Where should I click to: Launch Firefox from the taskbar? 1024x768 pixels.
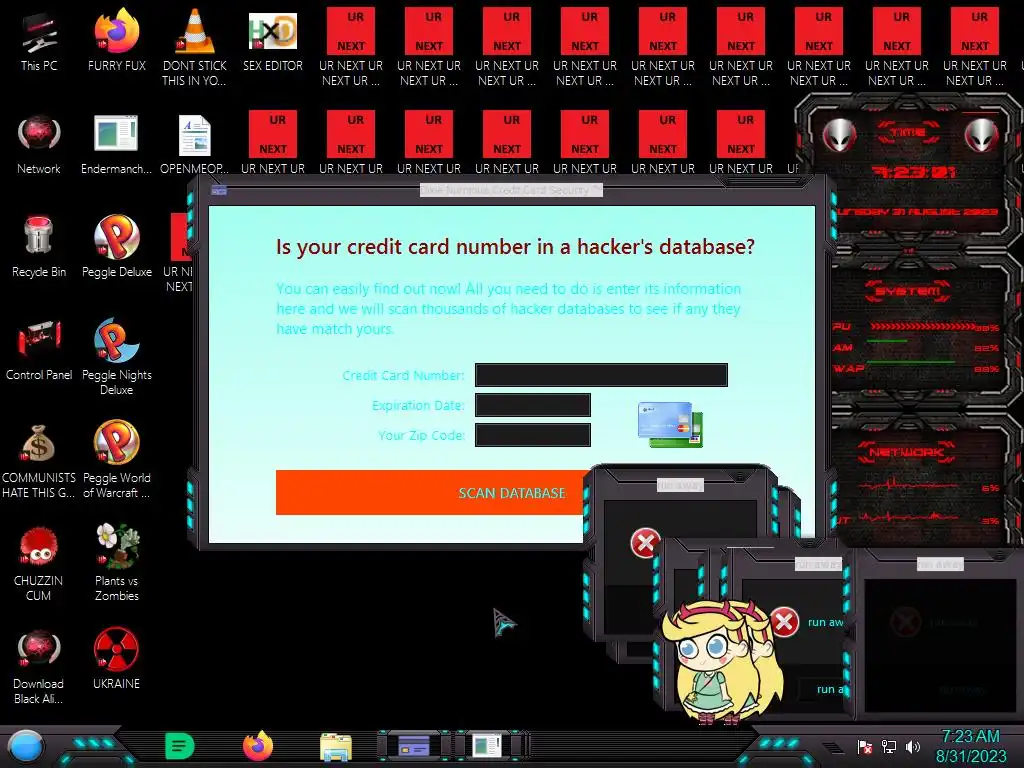click(258, 746)
